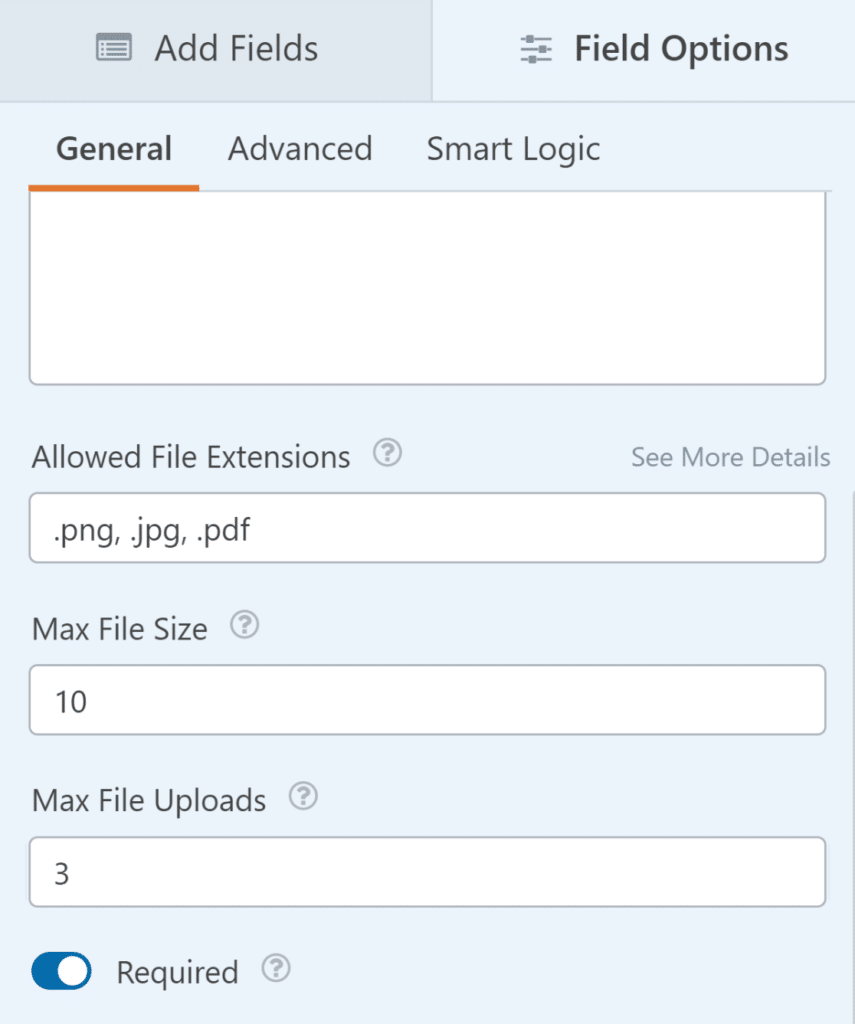Image resolution: width=855 pixels, height=1024 pixels.
Task: Open See More Details link
Action: [x=731, y=457]
